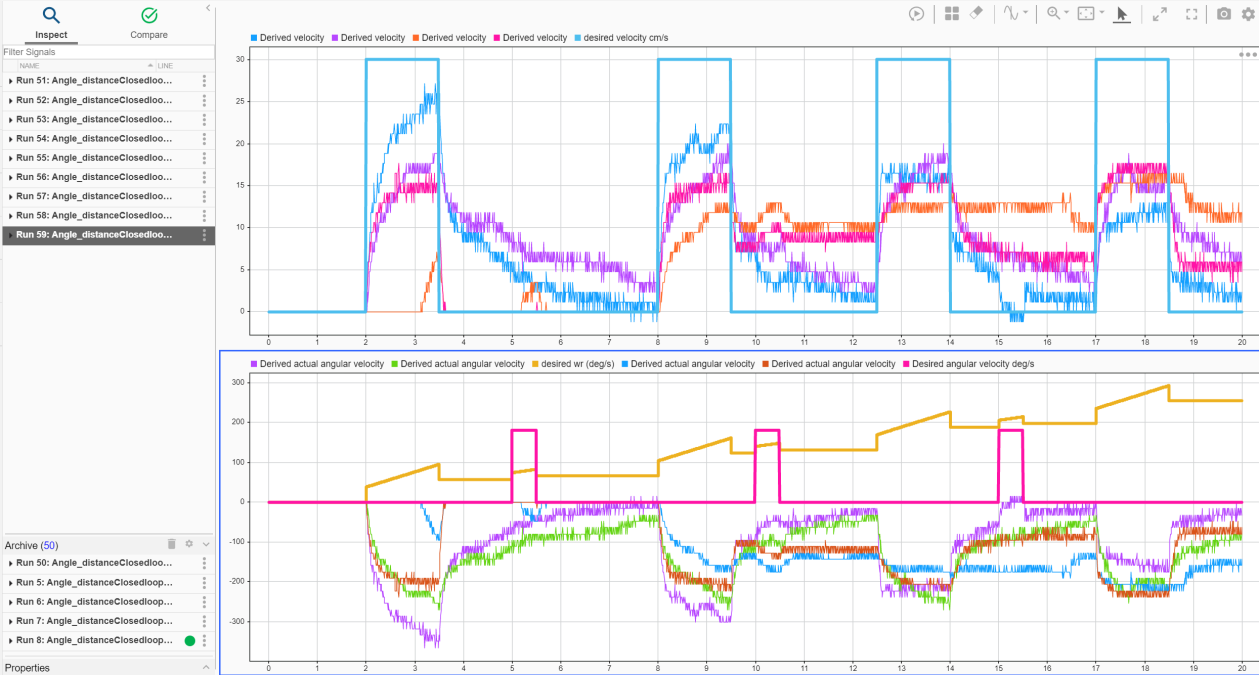Select the arrow pointer cursor tool
This screenshot has width=1259, height=675.
(x=1121, y=14)
